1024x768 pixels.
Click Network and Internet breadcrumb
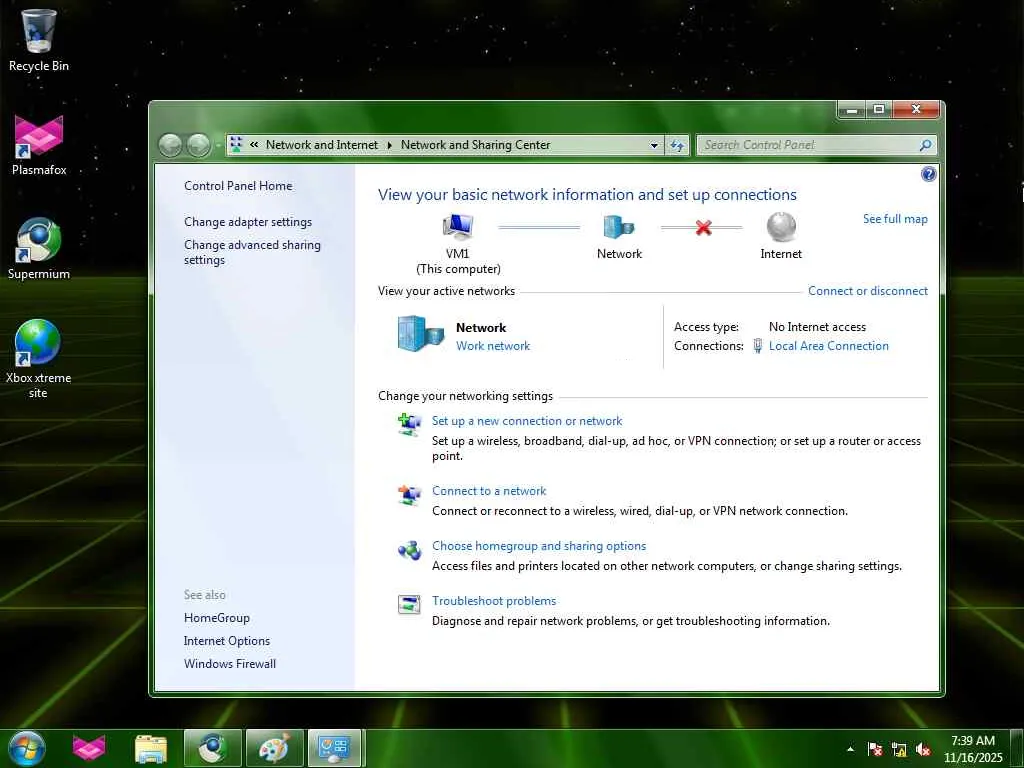pos(322,145)
